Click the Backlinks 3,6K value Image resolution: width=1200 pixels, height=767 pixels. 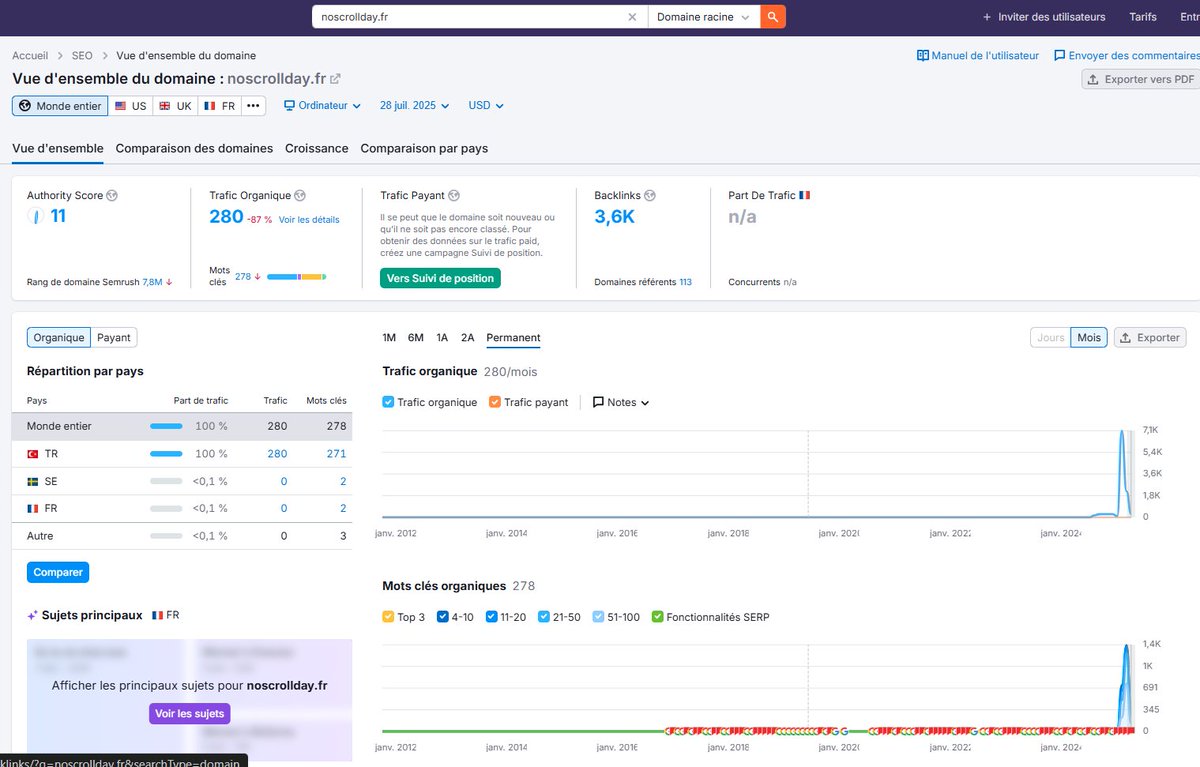(614, 216)
